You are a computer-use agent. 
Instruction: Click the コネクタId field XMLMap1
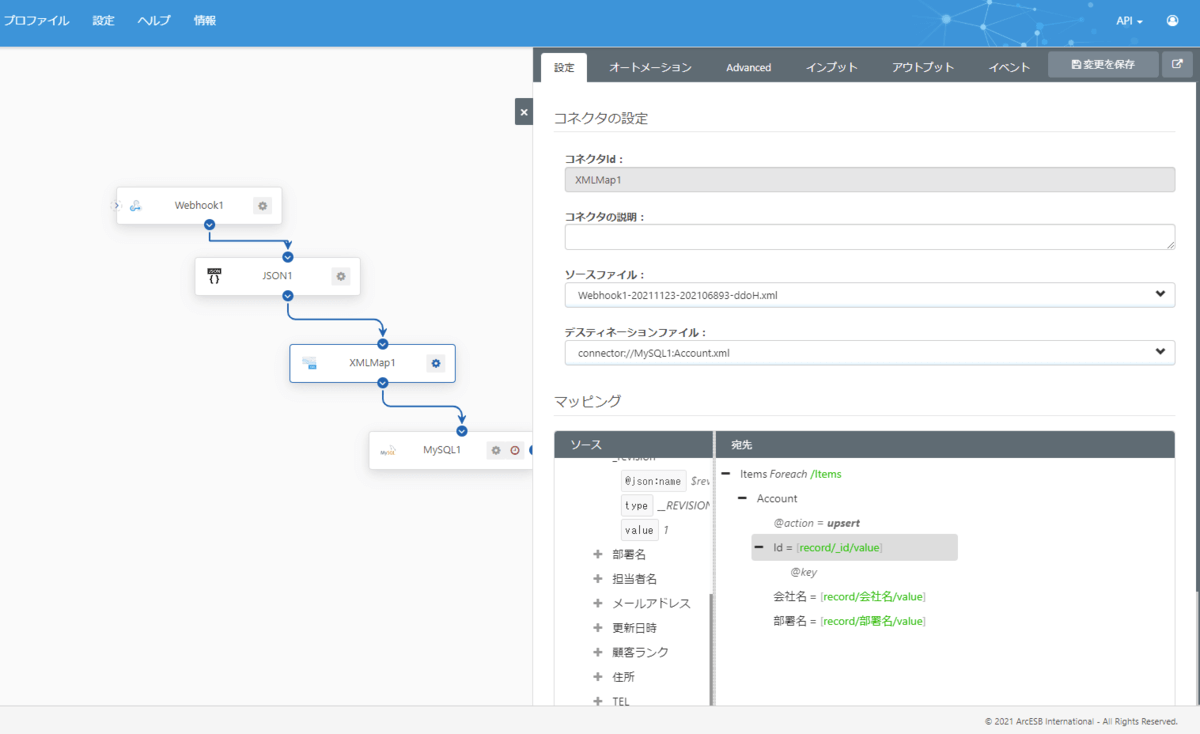(x=869, y=179)
